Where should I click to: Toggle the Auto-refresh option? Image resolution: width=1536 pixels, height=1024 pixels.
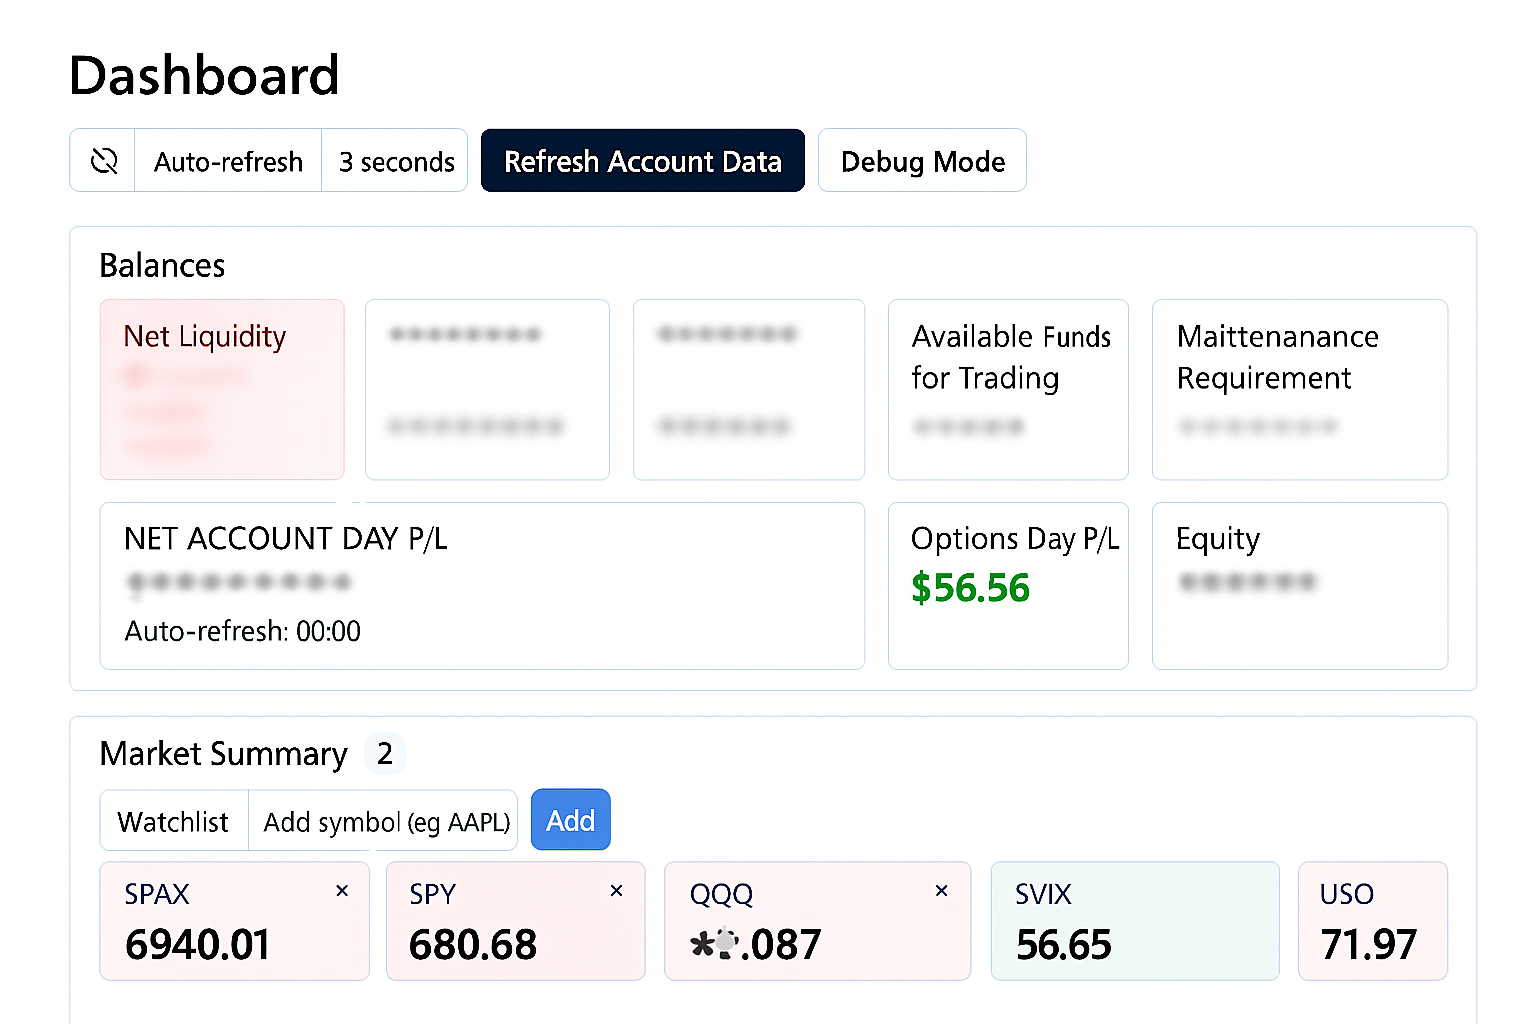(228, 161)
